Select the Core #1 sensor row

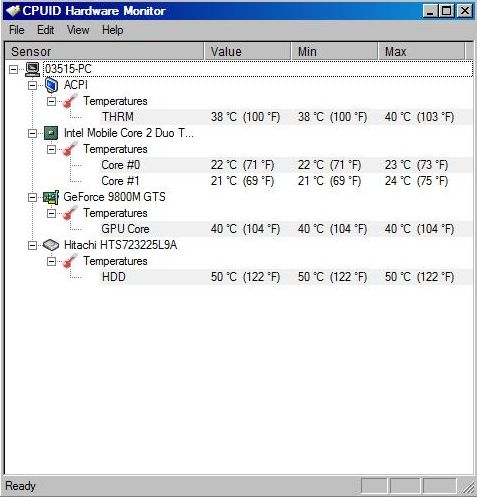point(286,181)
